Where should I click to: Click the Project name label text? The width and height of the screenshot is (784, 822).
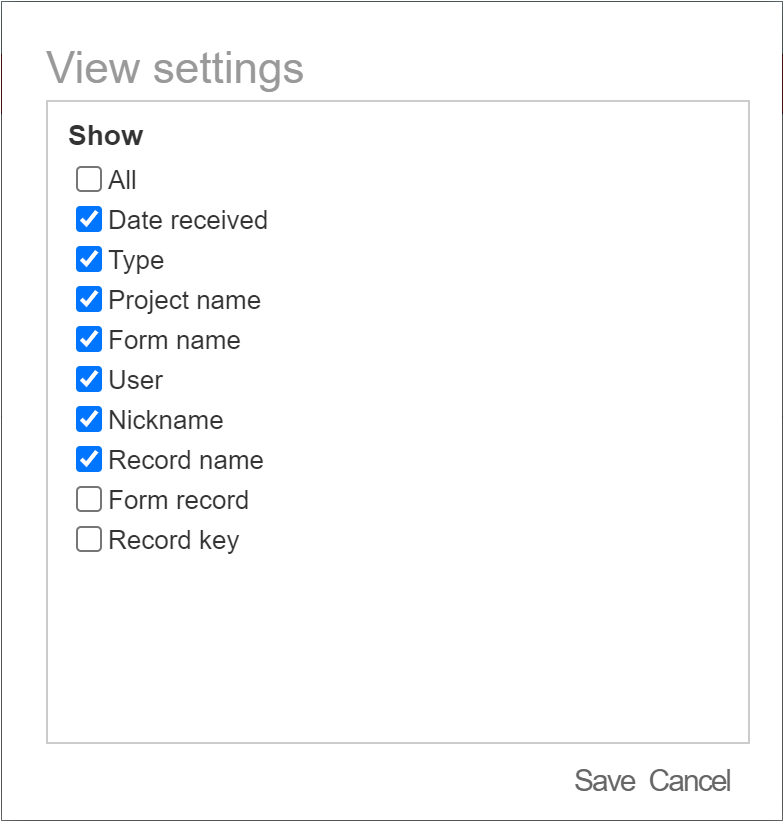point(184,301)
